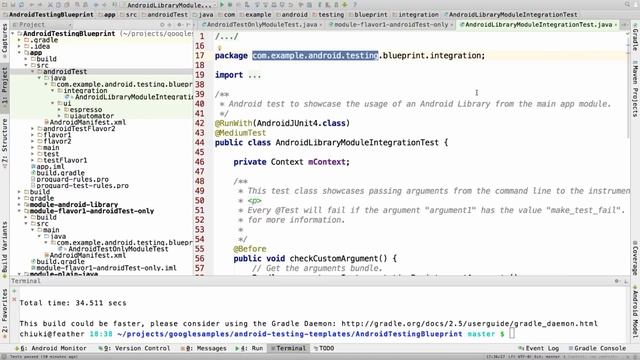Open the TODO tool tab
The height and width of the screenshot is (360, 640).
[x=324, y=348]
